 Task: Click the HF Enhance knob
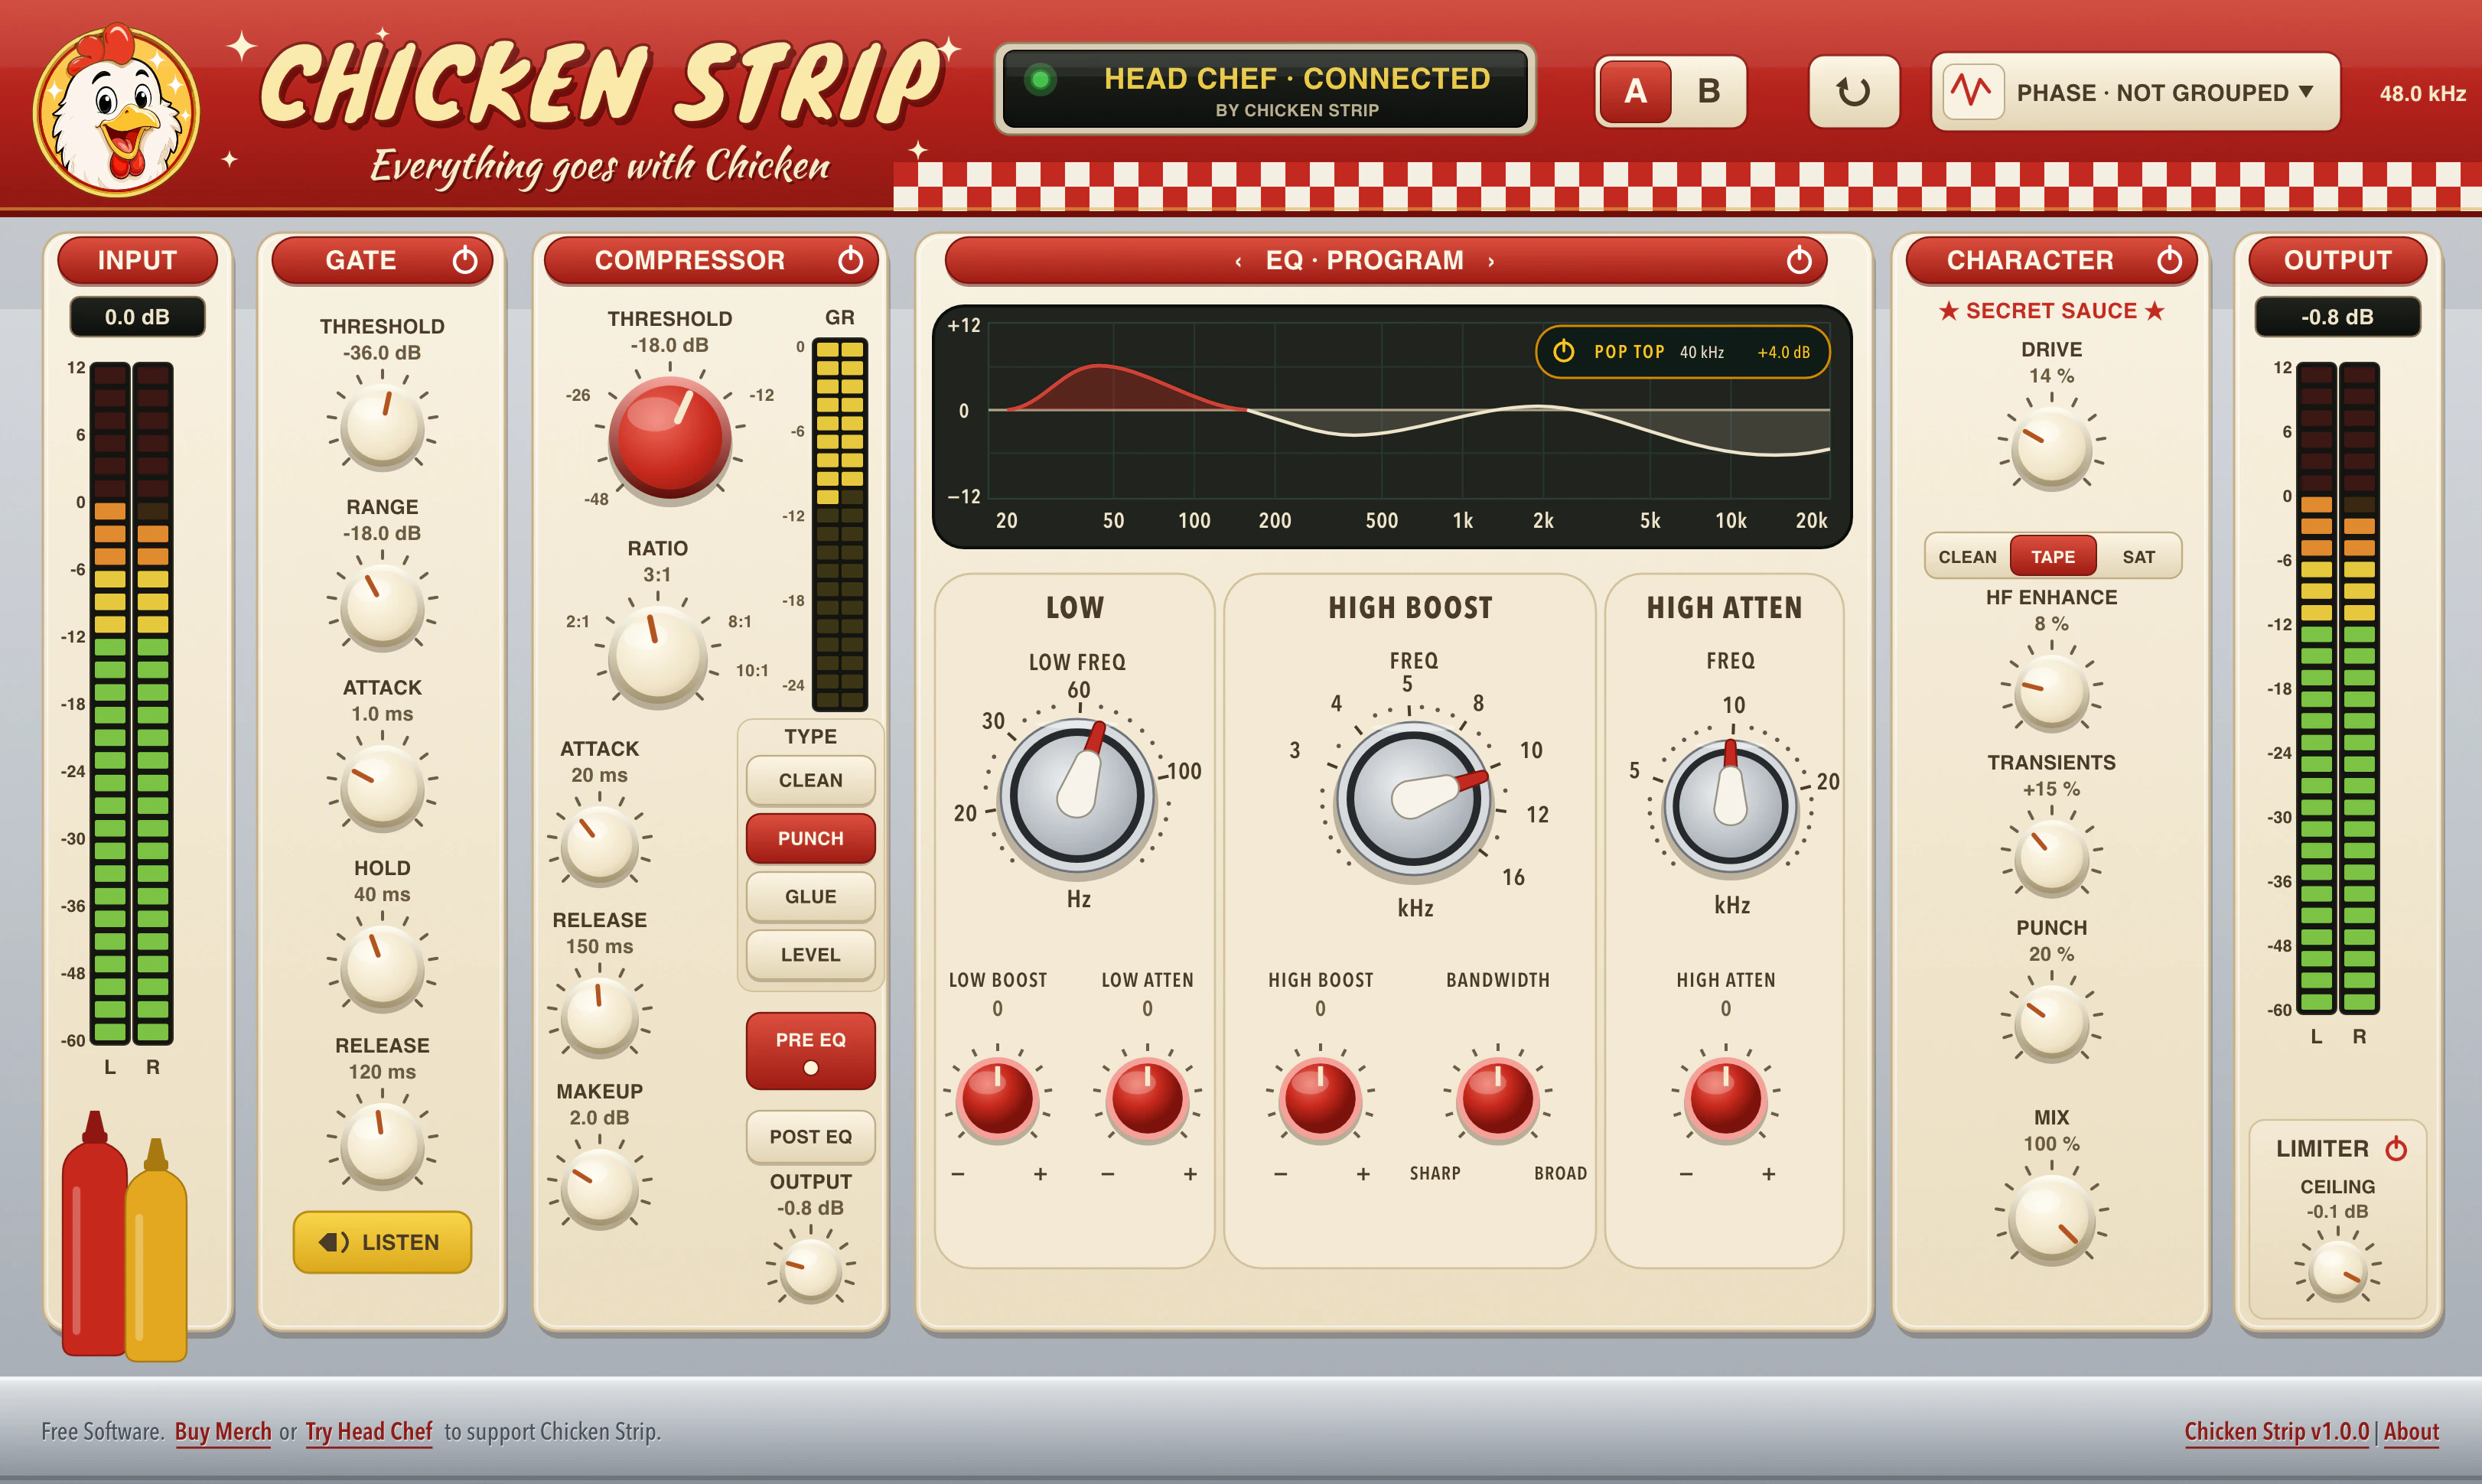tap(2051, 692)
